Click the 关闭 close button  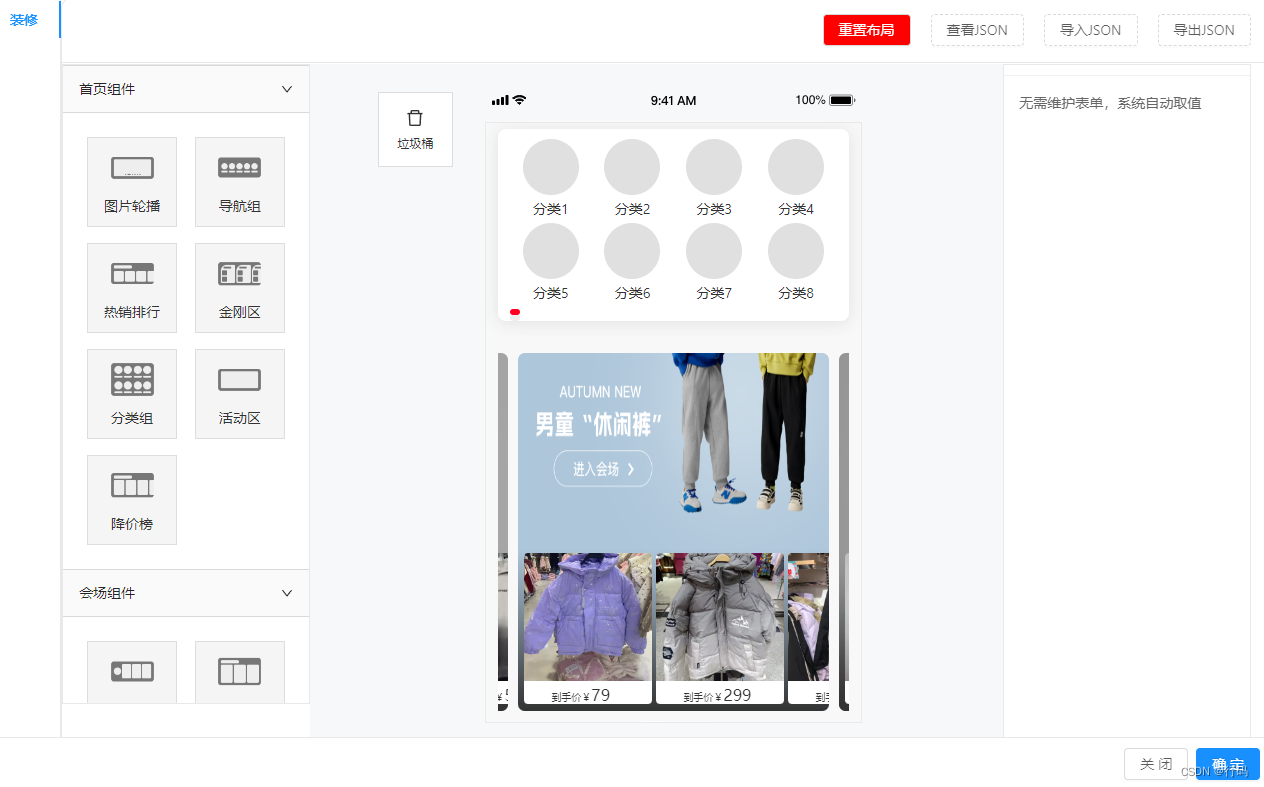point(1156,764)
